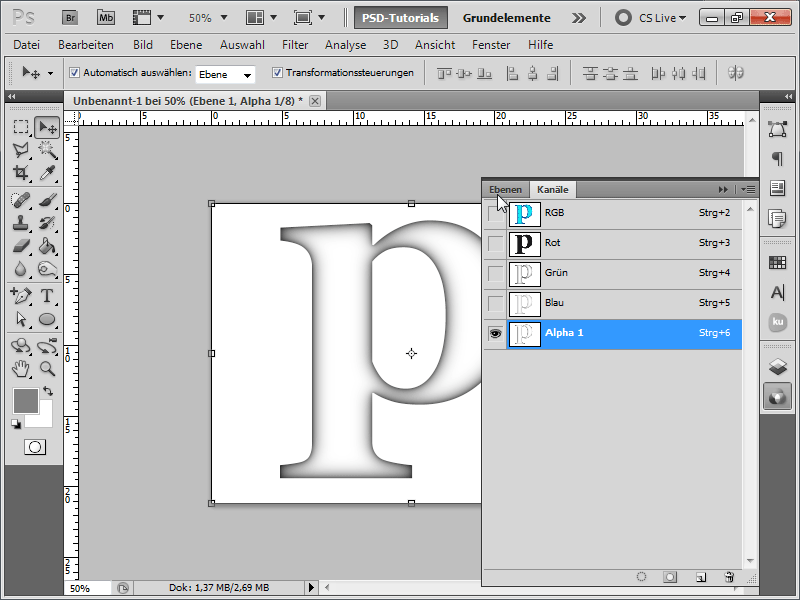The width and height of the screenshot is (800, 600).
Task: Open the Fenster menu
Action: tap(491, 45)
